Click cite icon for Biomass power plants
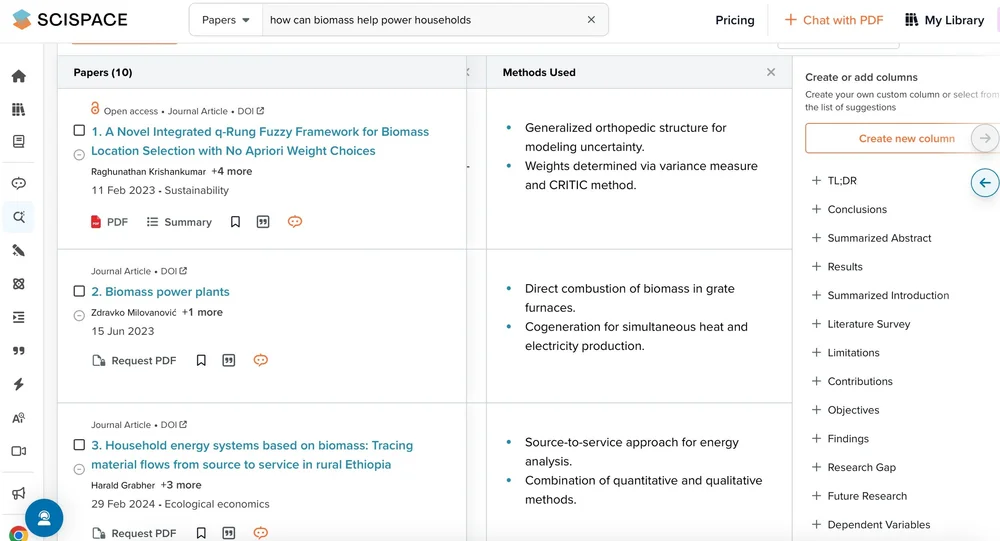 pyautogui.click(x=229, y=360)
